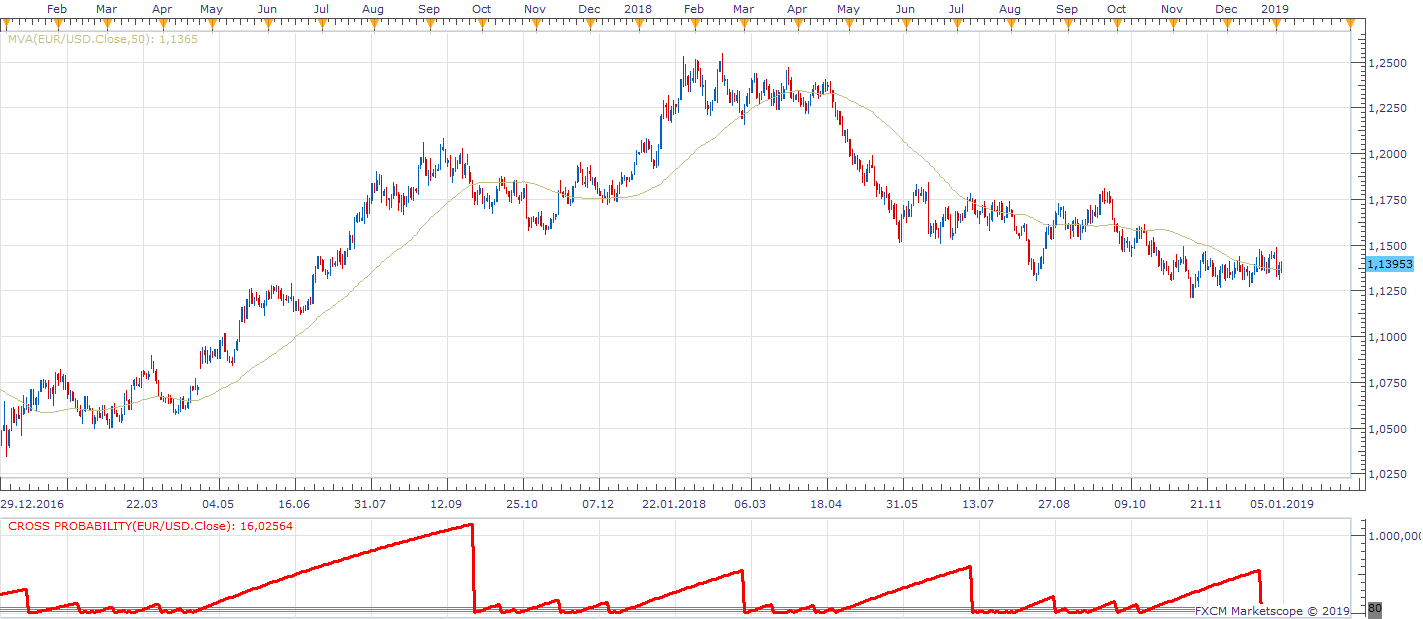1423x619 pixels.
Task: Click the 12.09 date axis label
Action: click(x=444, y=505)
